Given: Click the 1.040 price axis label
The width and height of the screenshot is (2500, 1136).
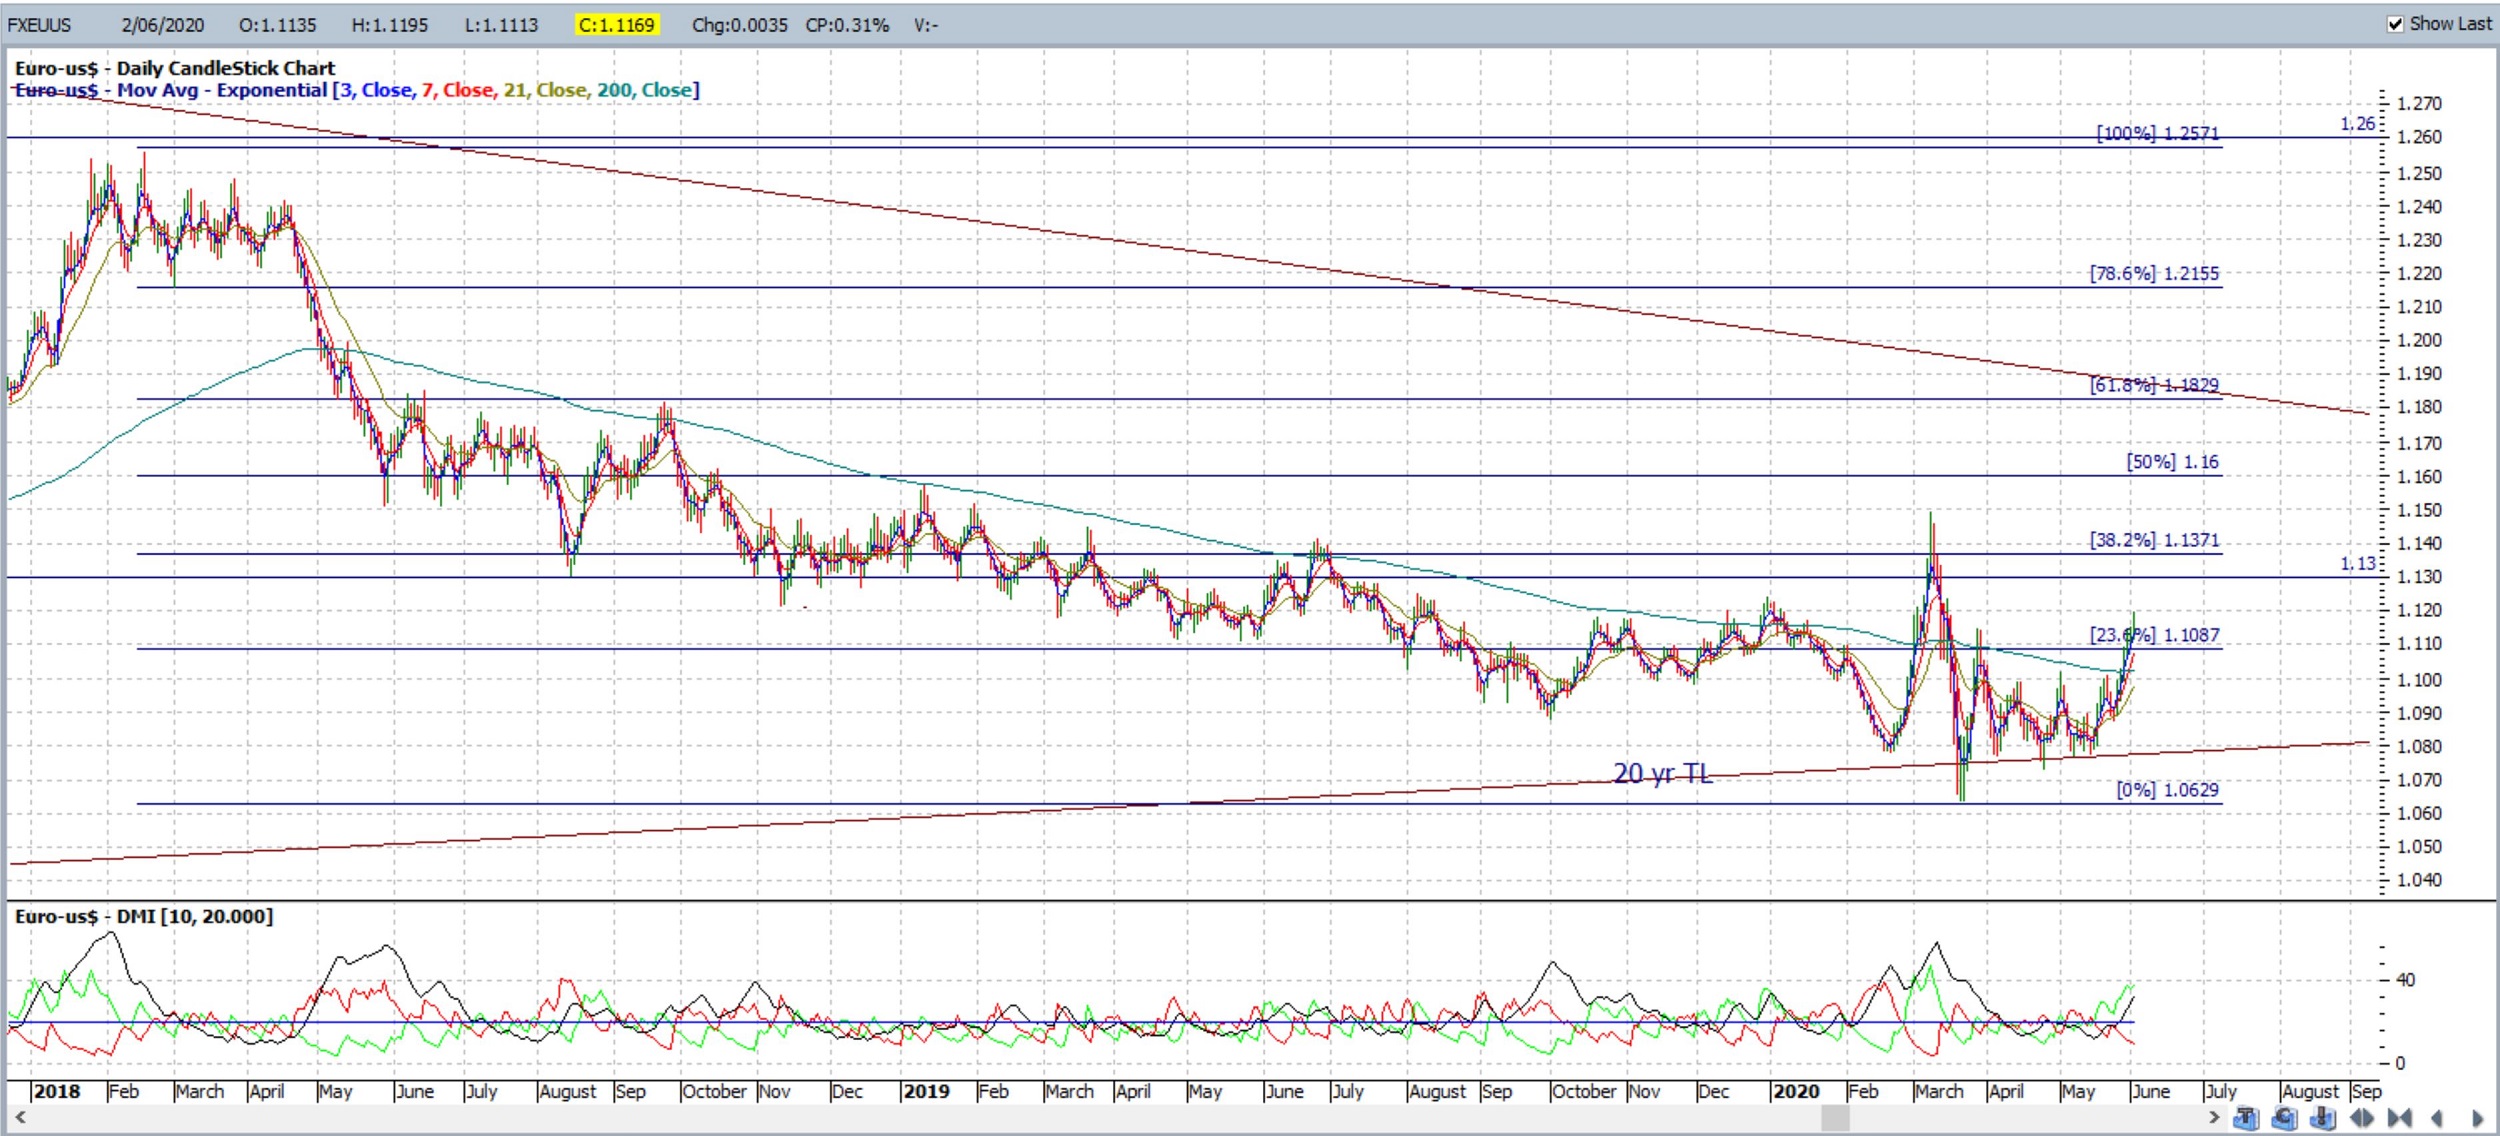Looking at the screenshot, I should click(x=2420, y=880).
